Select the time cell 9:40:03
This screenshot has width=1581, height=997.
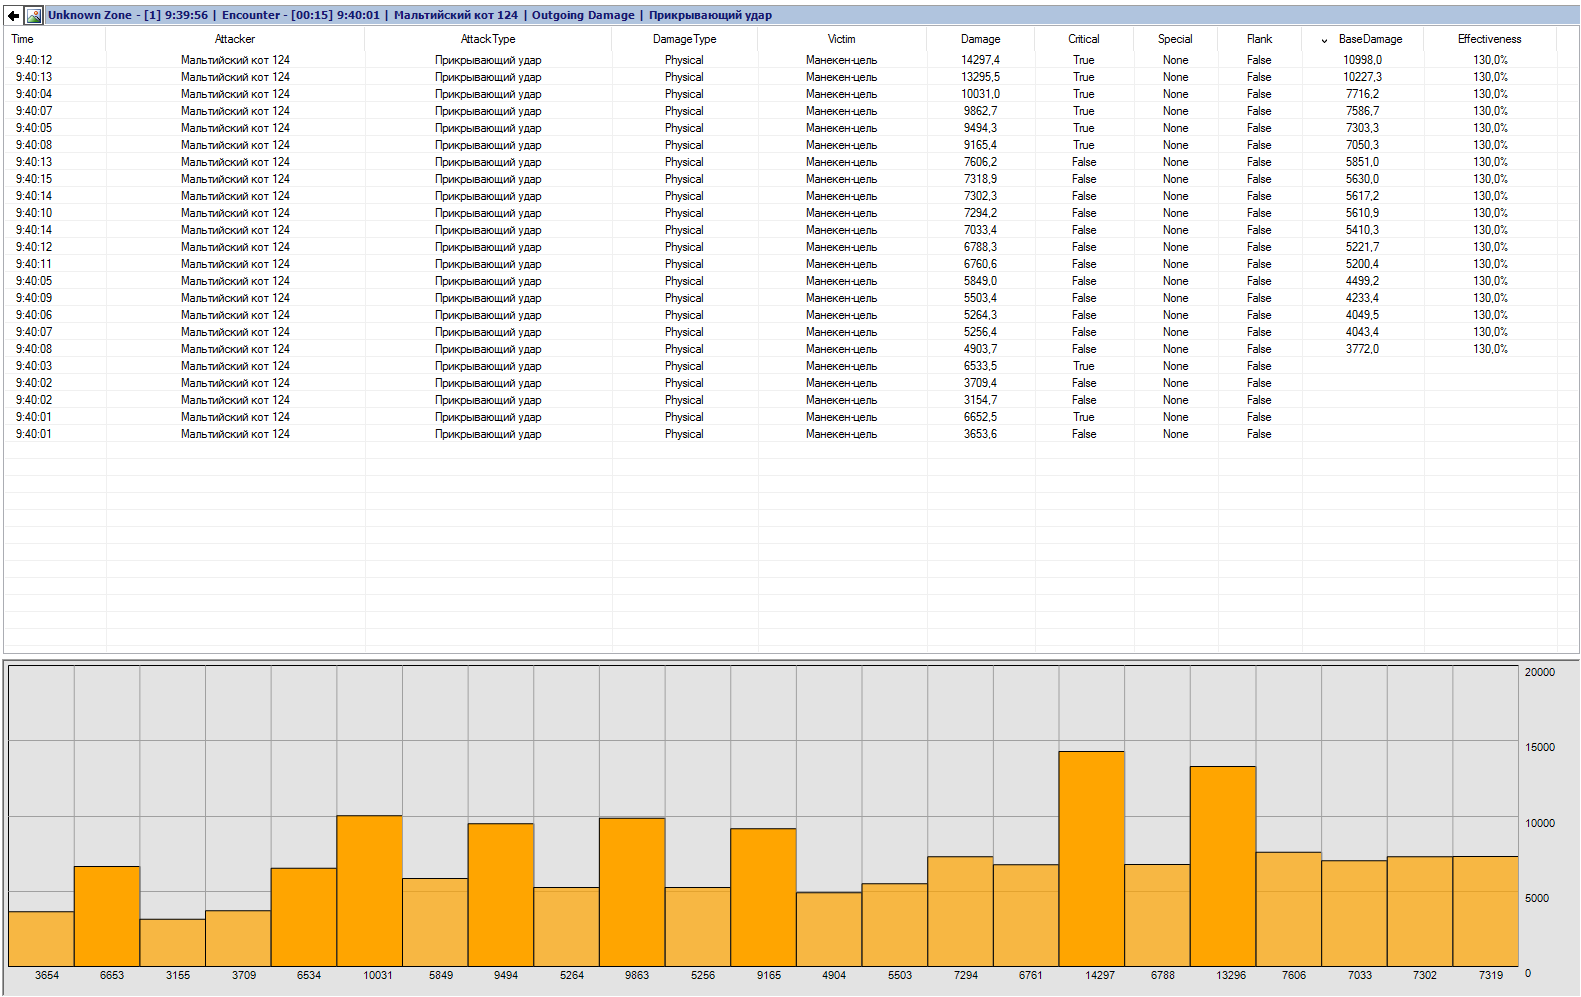(34, 366)
